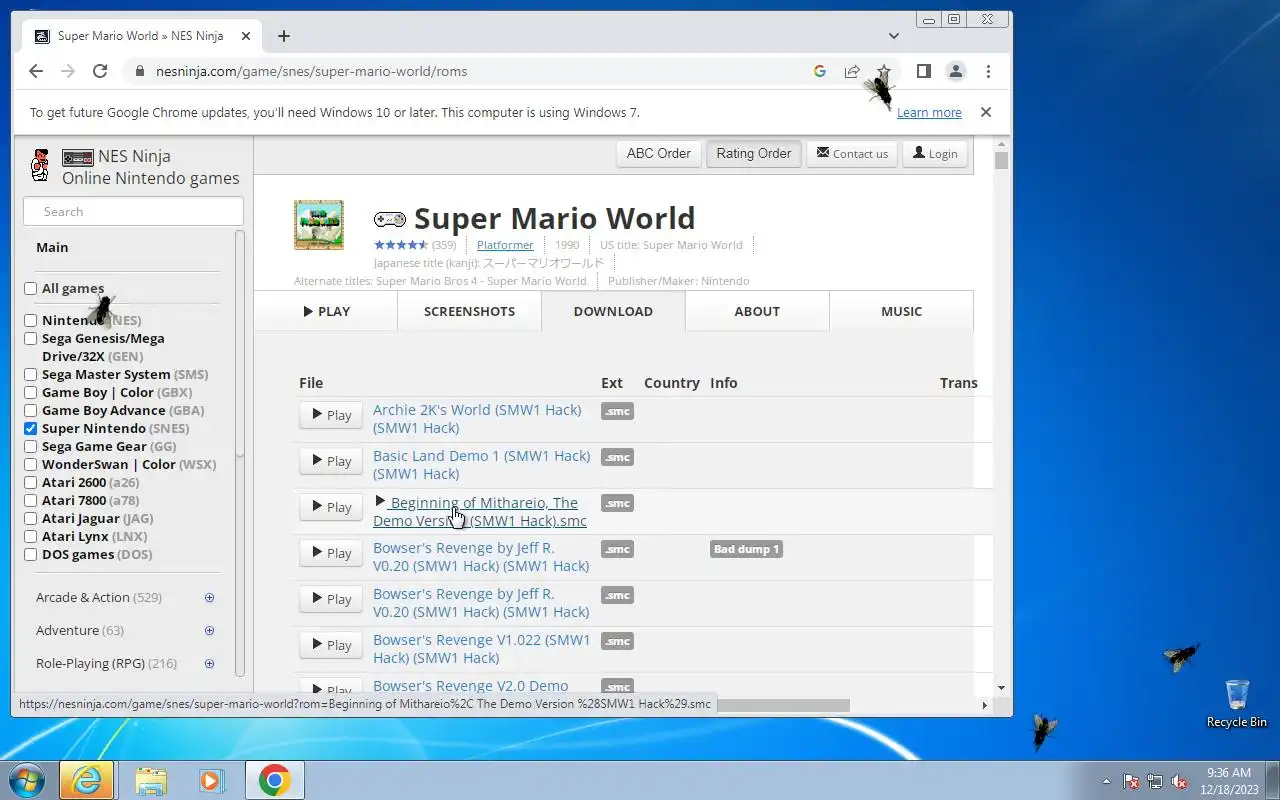Image resolution: width=1280 pixels, height=800 pixels.
Task: Open Chrome's three-dot menu
Action: click(x=988, y=71)
